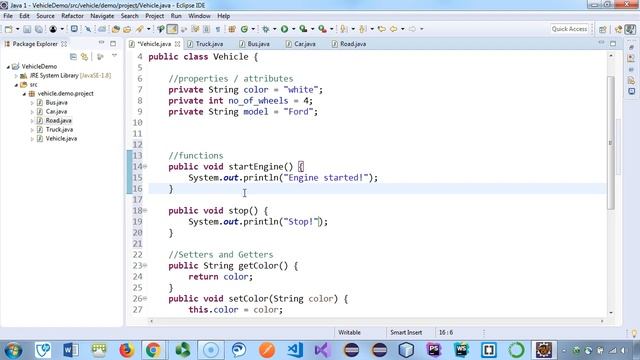This screenshot has height=360, width=640.
Task: Expand the Truck.java tree node
Action: (x=32, y=130)
